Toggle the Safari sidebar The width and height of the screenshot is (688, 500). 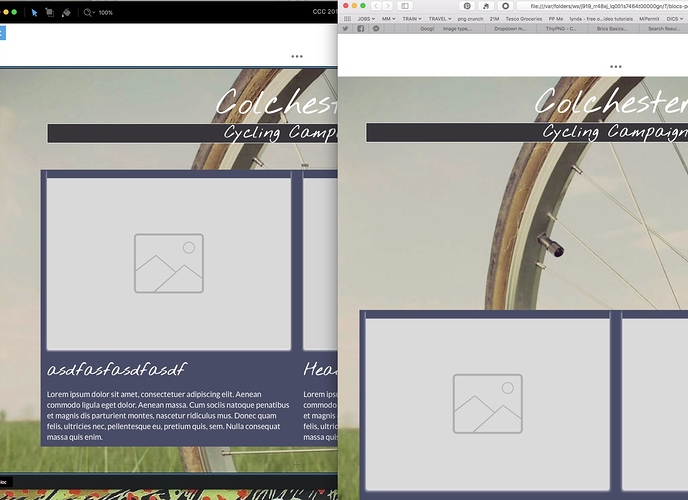(405, 6)
